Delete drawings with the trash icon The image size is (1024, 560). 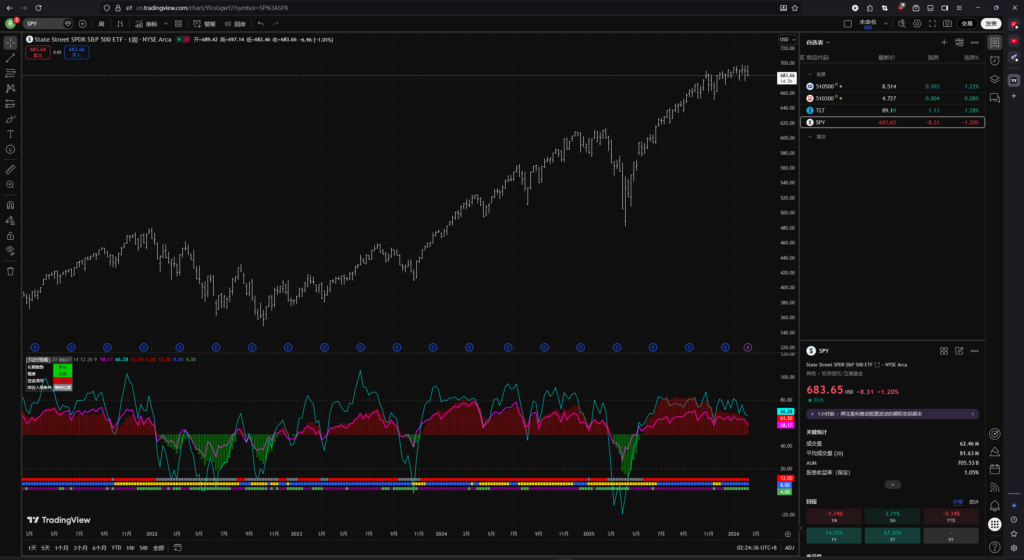click(10, 270)
